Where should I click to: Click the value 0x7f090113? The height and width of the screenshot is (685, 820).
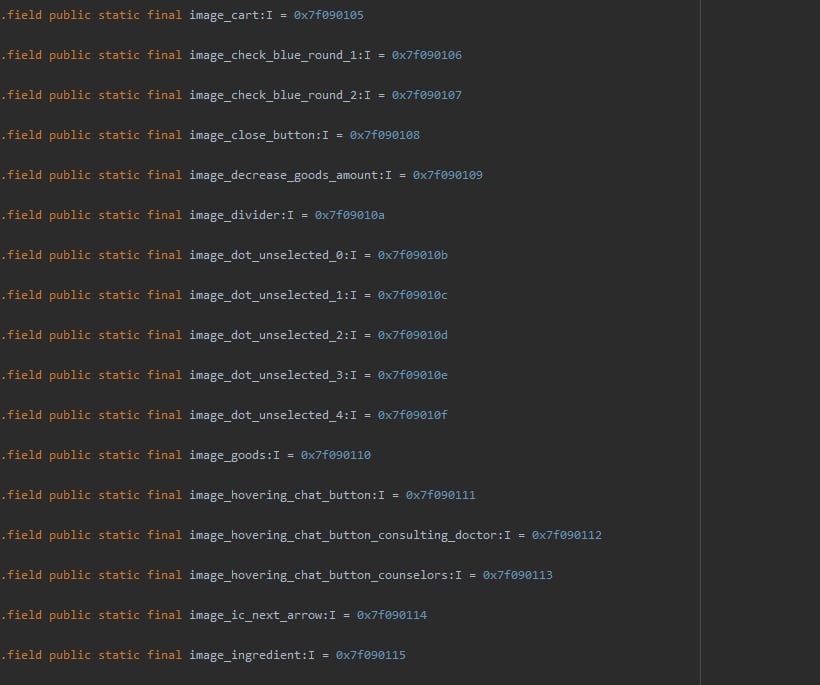[518, 575]
